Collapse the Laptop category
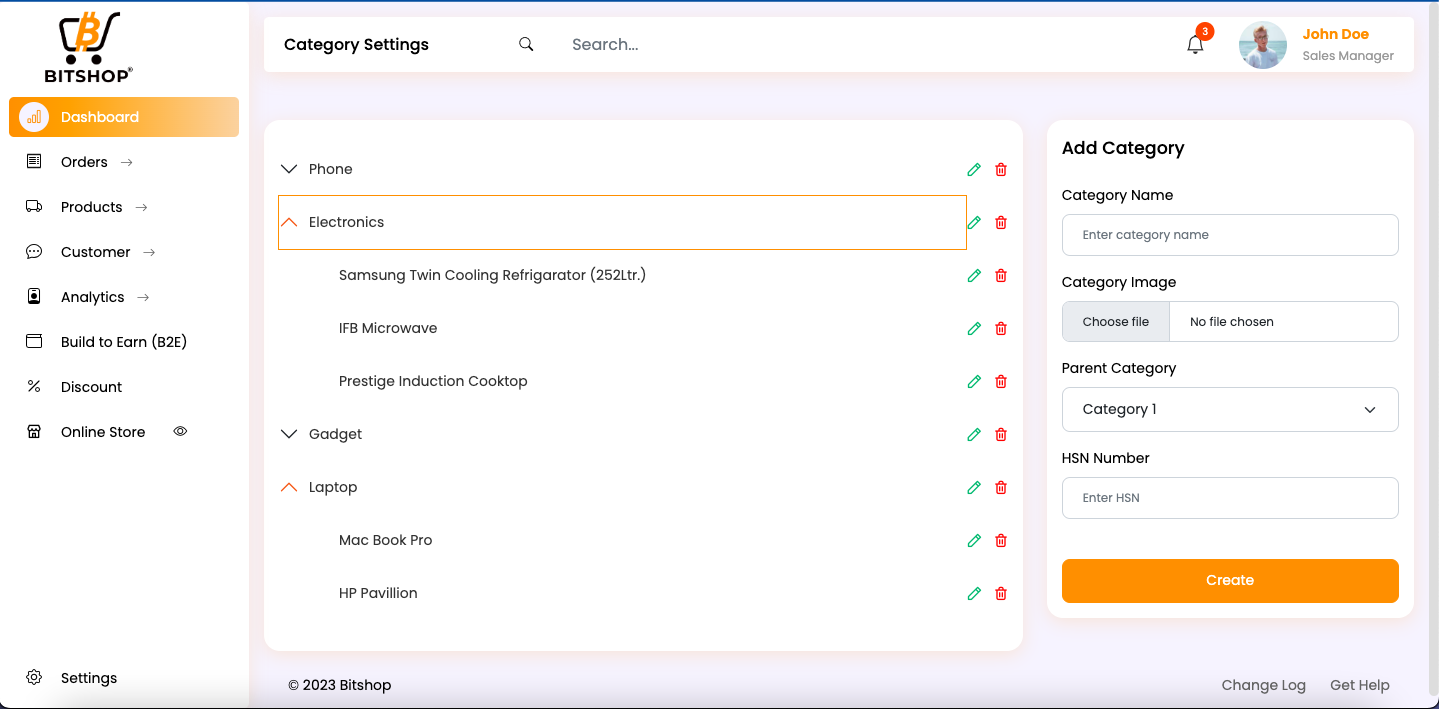Viewport: 1439px width, 709px height. pos(289,488)
